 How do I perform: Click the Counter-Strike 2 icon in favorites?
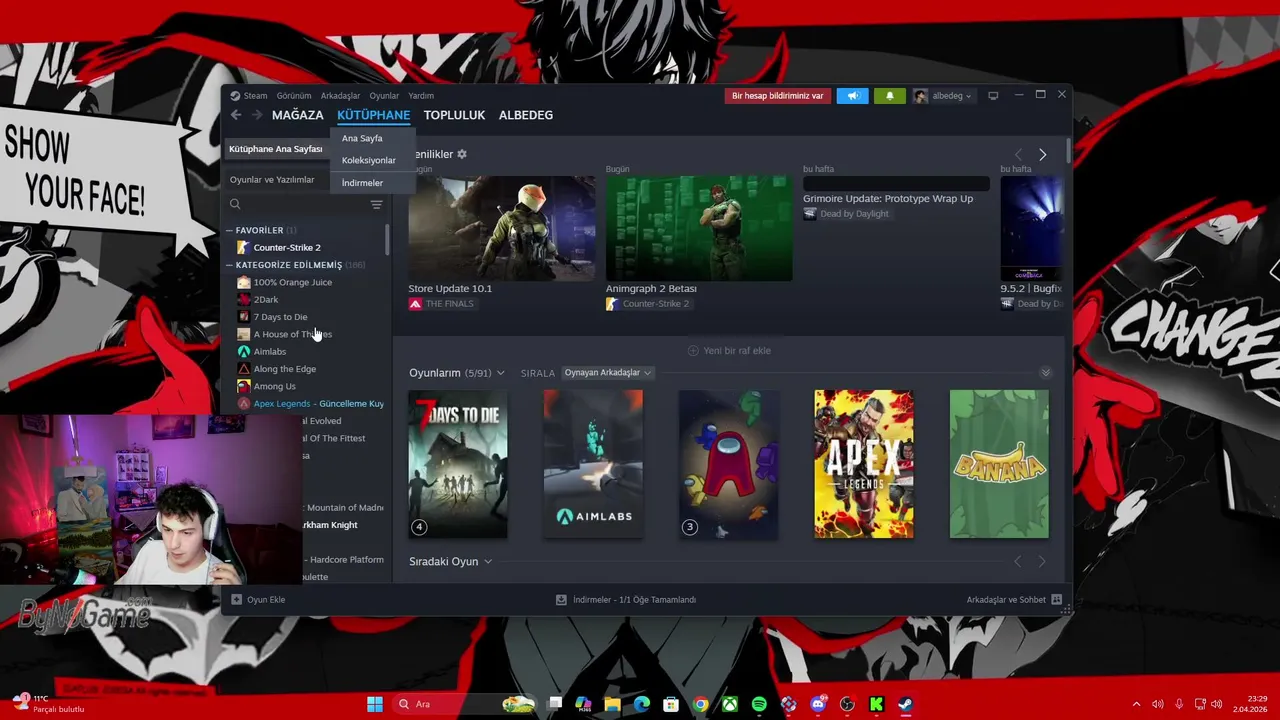pyautogui.click(x=243, y=247)
